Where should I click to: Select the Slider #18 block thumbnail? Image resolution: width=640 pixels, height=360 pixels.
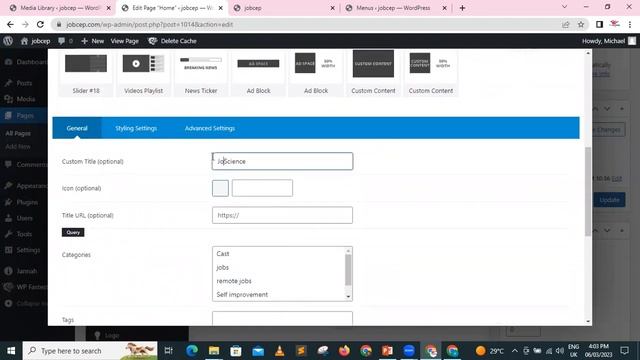86,73
